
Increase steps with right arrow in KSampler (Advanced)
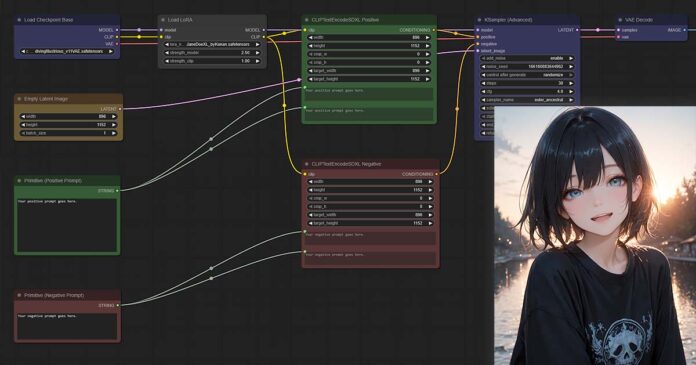pos(571,83)
